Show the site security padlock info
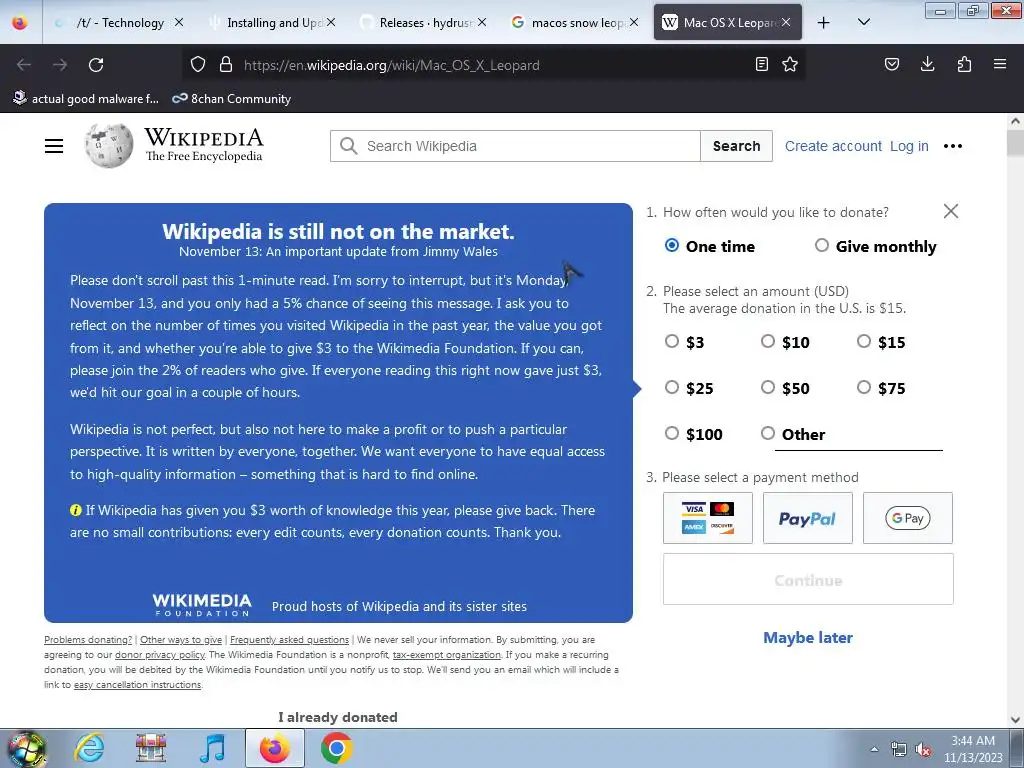The width and height of the screenshot is (1024, 768). [226, 64]
